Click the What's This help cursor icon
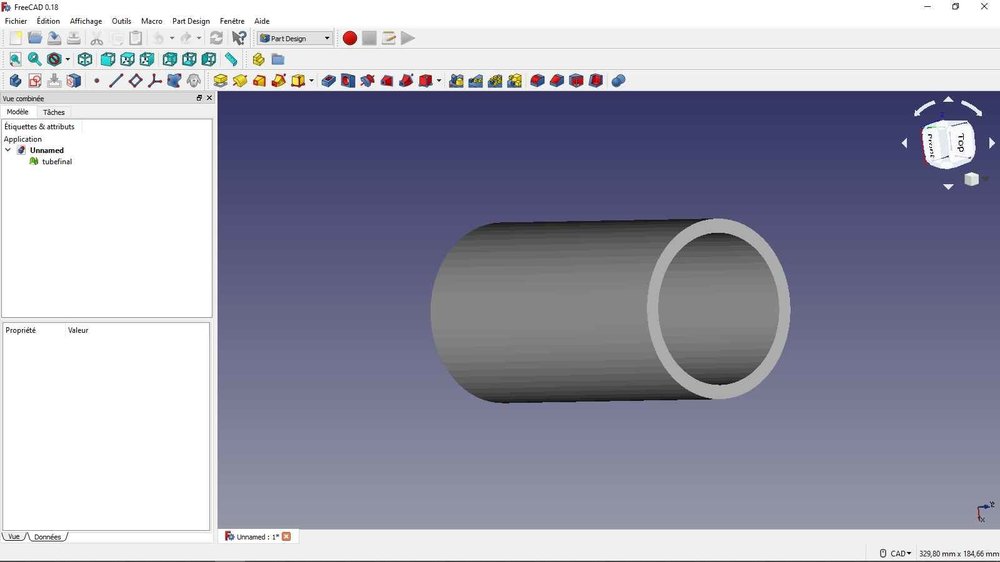Viewport: 1000px width, 562px height. click(x=239, y=38)
